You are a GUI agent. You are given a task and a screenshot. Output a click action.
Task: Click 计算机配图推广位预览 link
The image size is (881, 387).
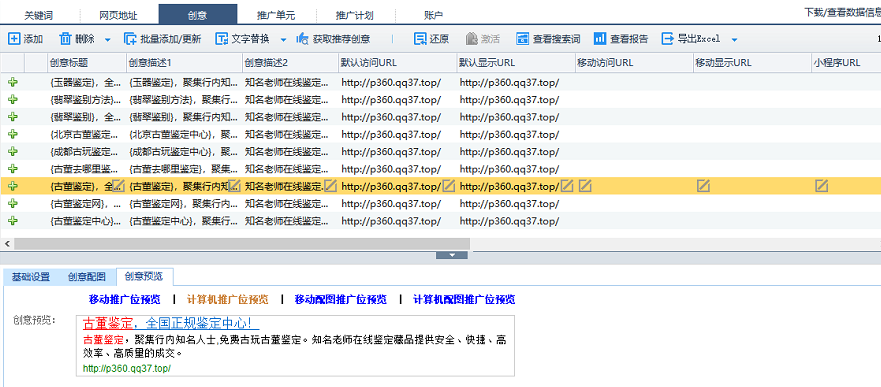point(464,299)
